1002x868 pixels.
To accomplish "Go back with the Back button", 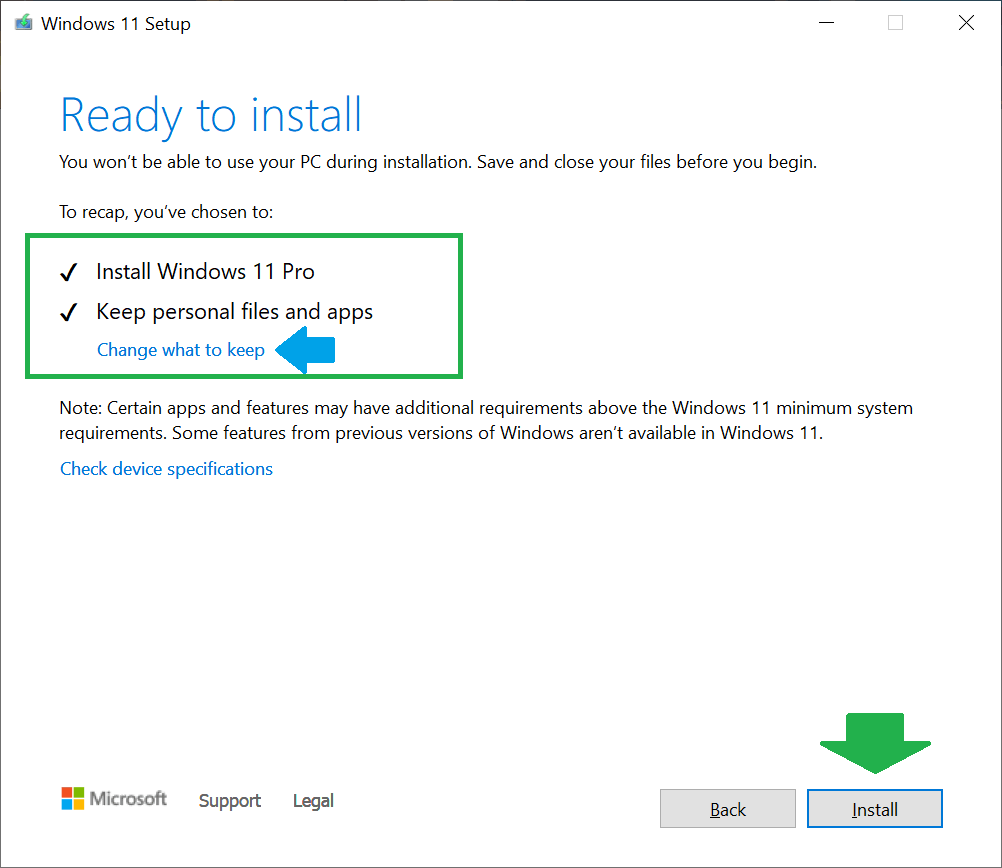I will [728, 809].
